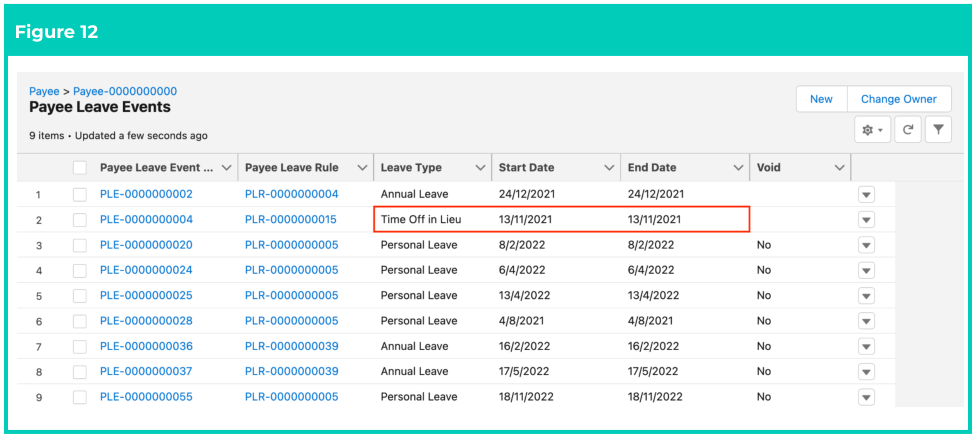
Task: Click Annual Leave in the PLE-0000000002 row
Action: pyautogui.click(x=415, y=194)
